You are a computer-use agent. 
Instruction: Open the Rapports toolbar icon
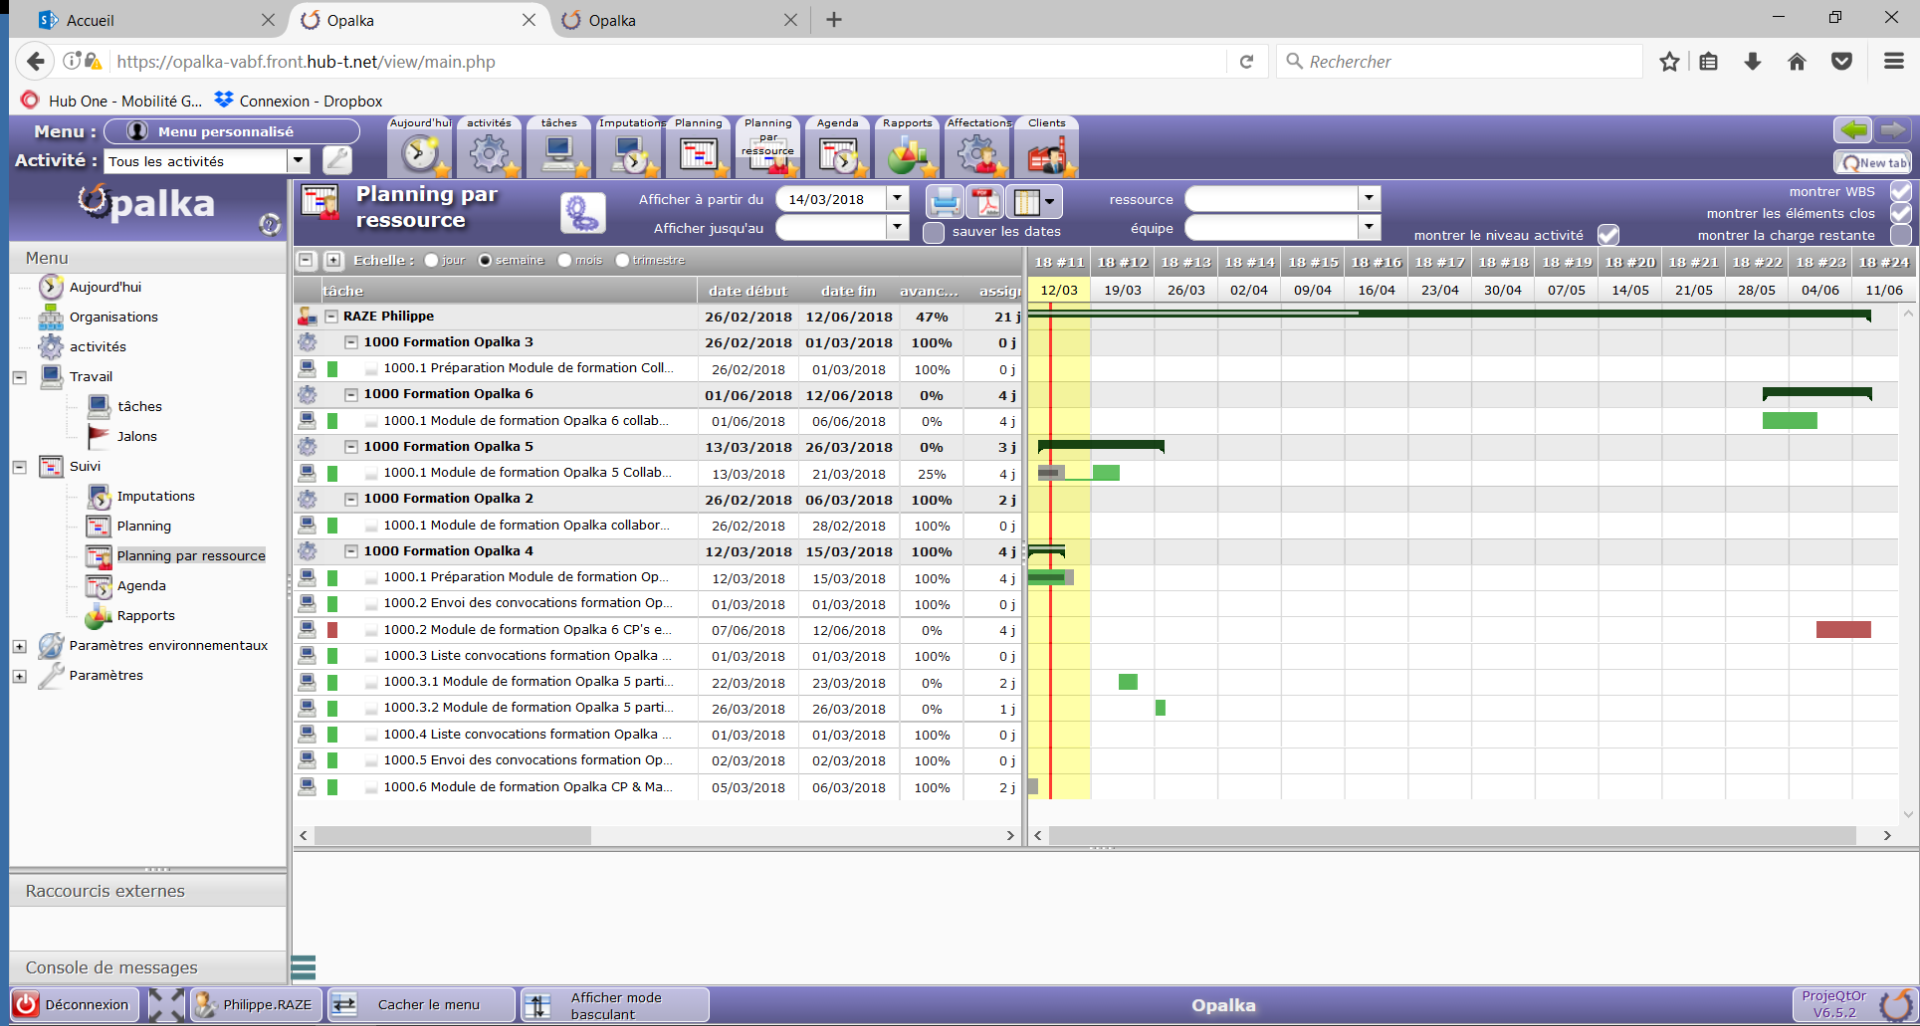[907, 153]
